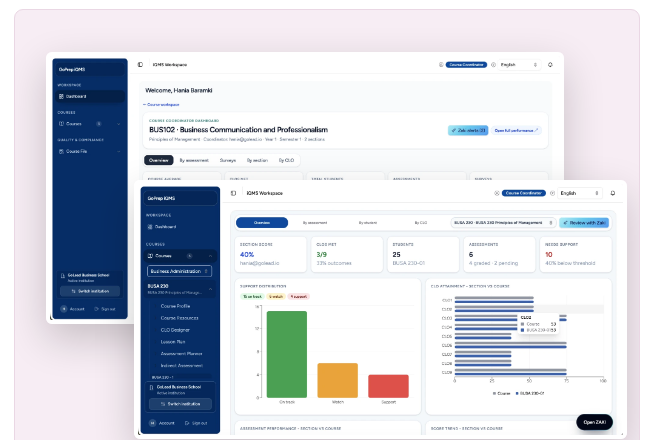Click Courses count badge in front window sidebar
This screenshot has width=660, height=440.
(x=189, y=256)
